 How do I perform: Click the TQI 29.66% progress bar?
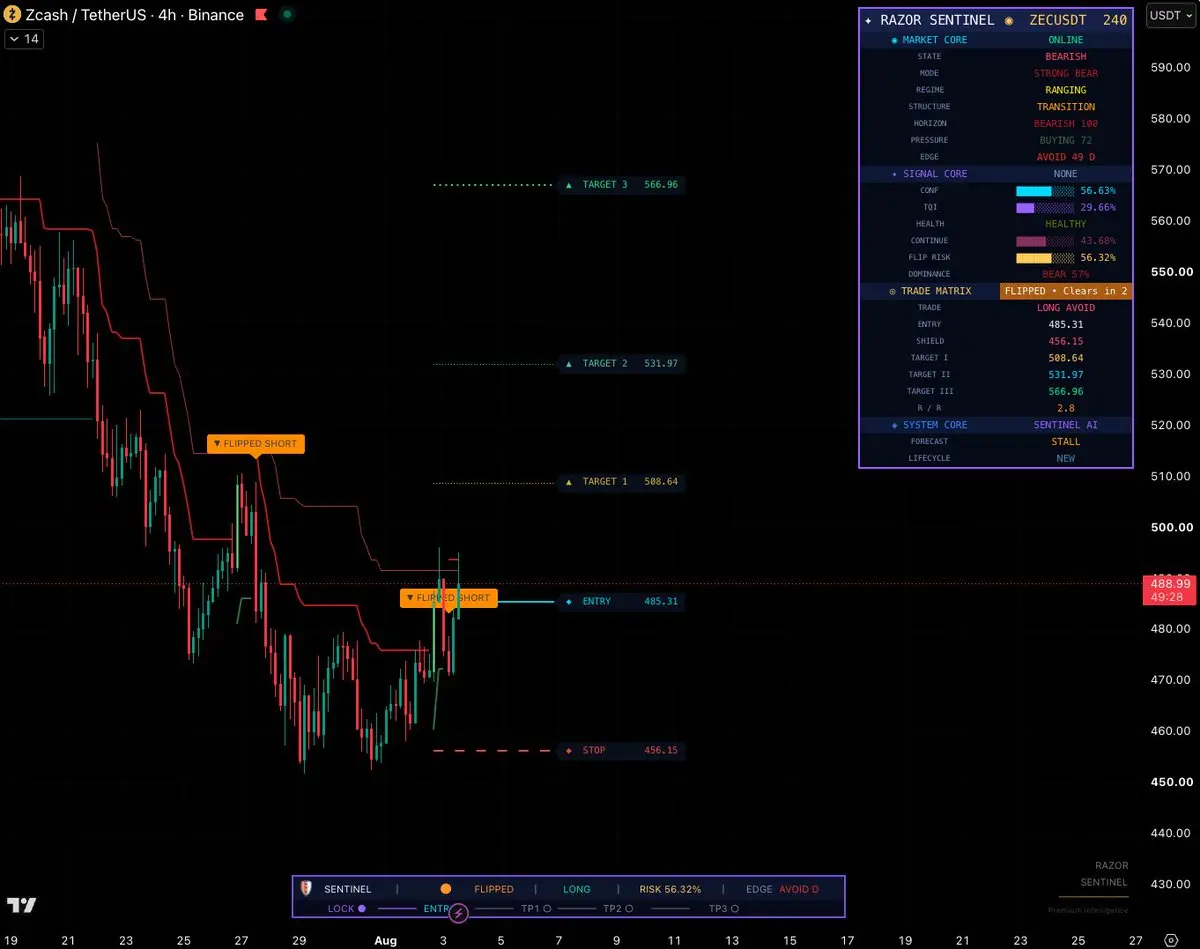(x=1045, y=207)
